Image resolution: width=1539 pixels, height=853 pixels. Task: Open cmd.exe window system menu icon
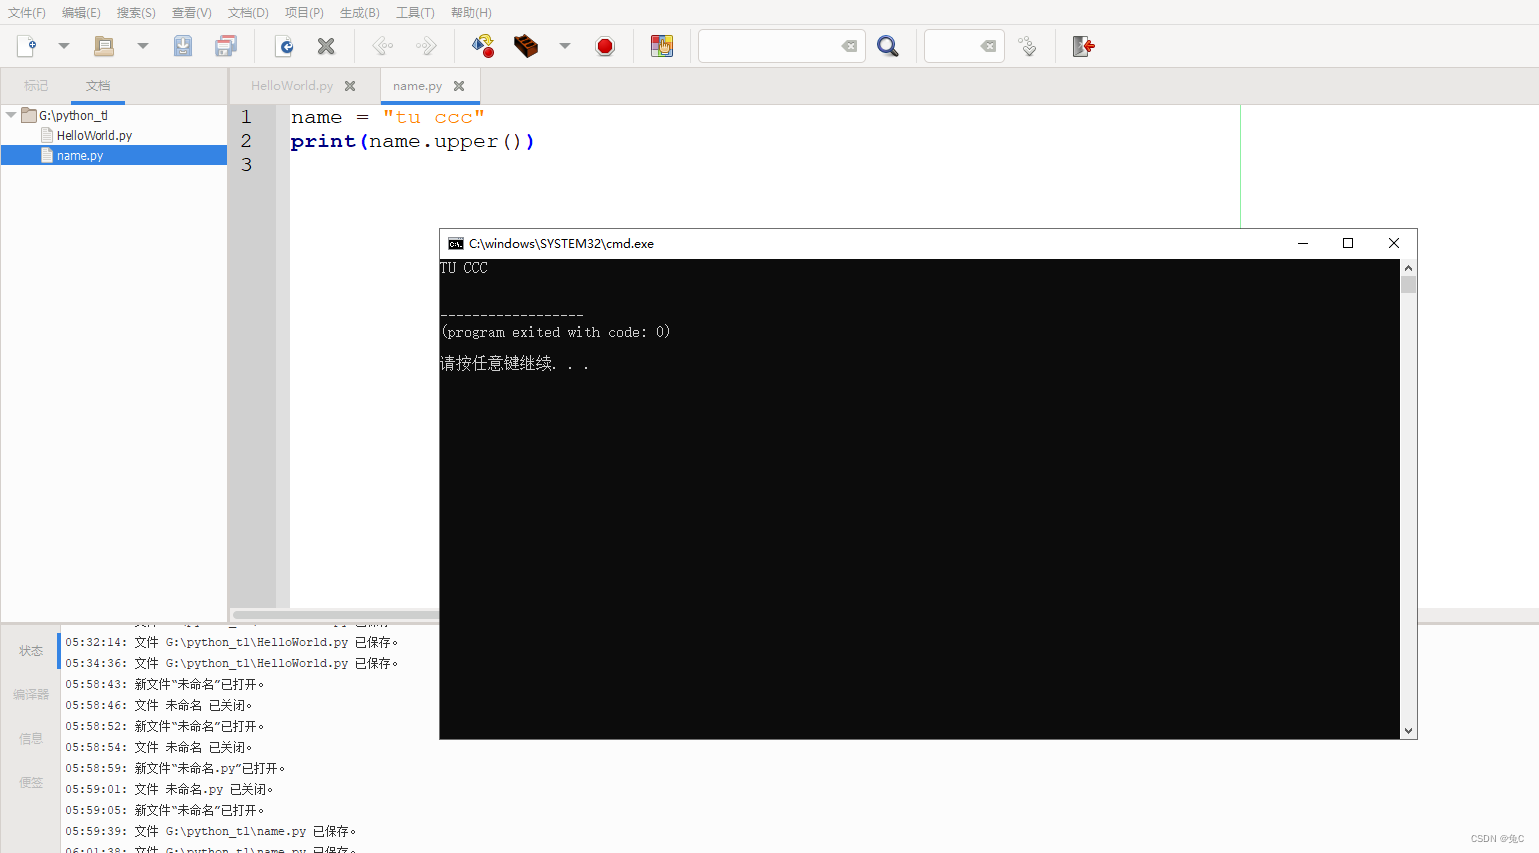tap(456, 243)
